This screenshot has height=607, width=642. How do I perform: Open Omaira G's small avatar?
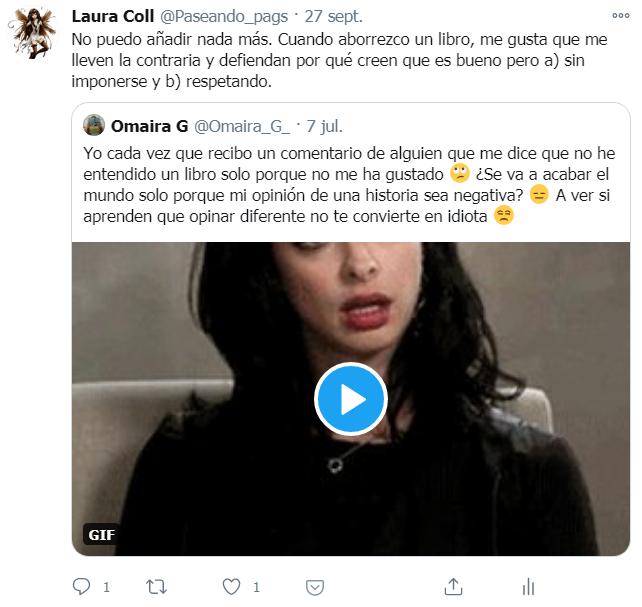pos(94,125)
